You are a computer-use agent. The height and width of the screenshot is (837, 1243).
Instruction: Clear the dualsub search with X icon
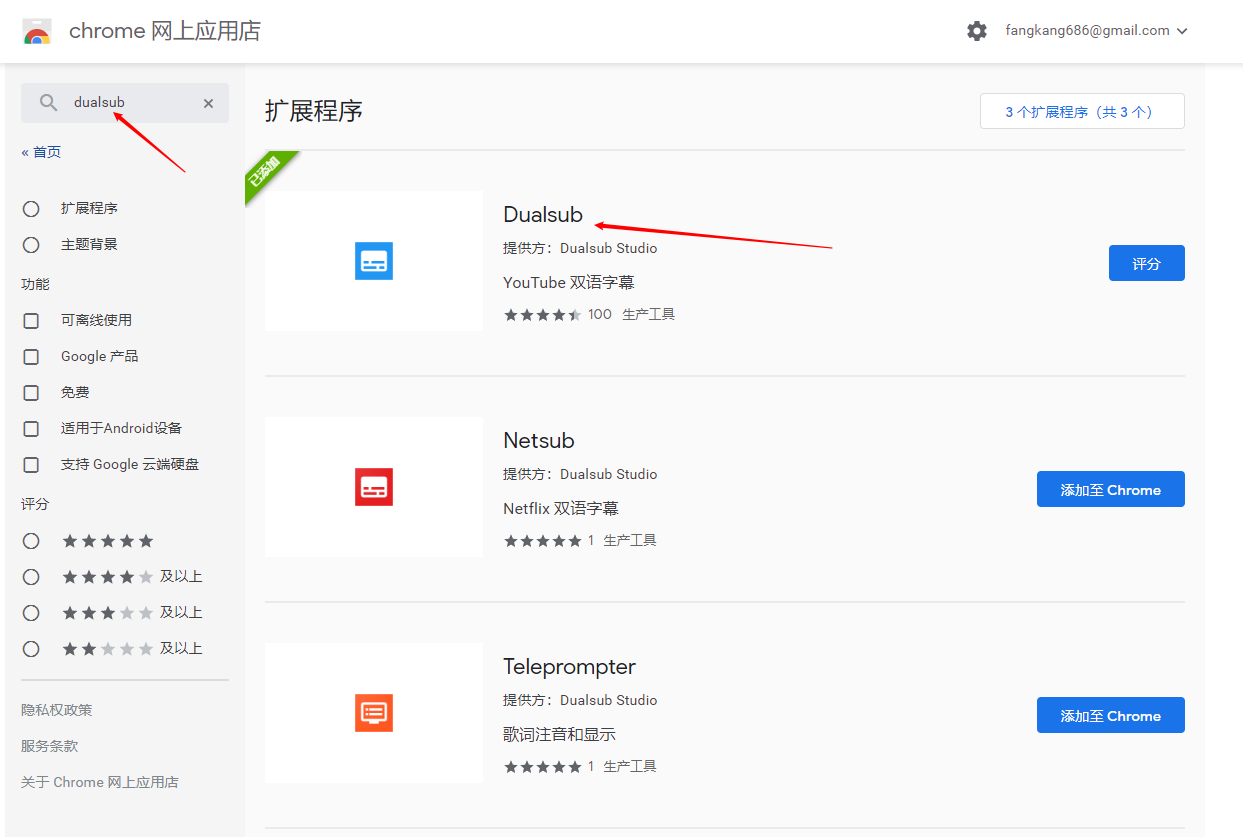coord(208,103)
